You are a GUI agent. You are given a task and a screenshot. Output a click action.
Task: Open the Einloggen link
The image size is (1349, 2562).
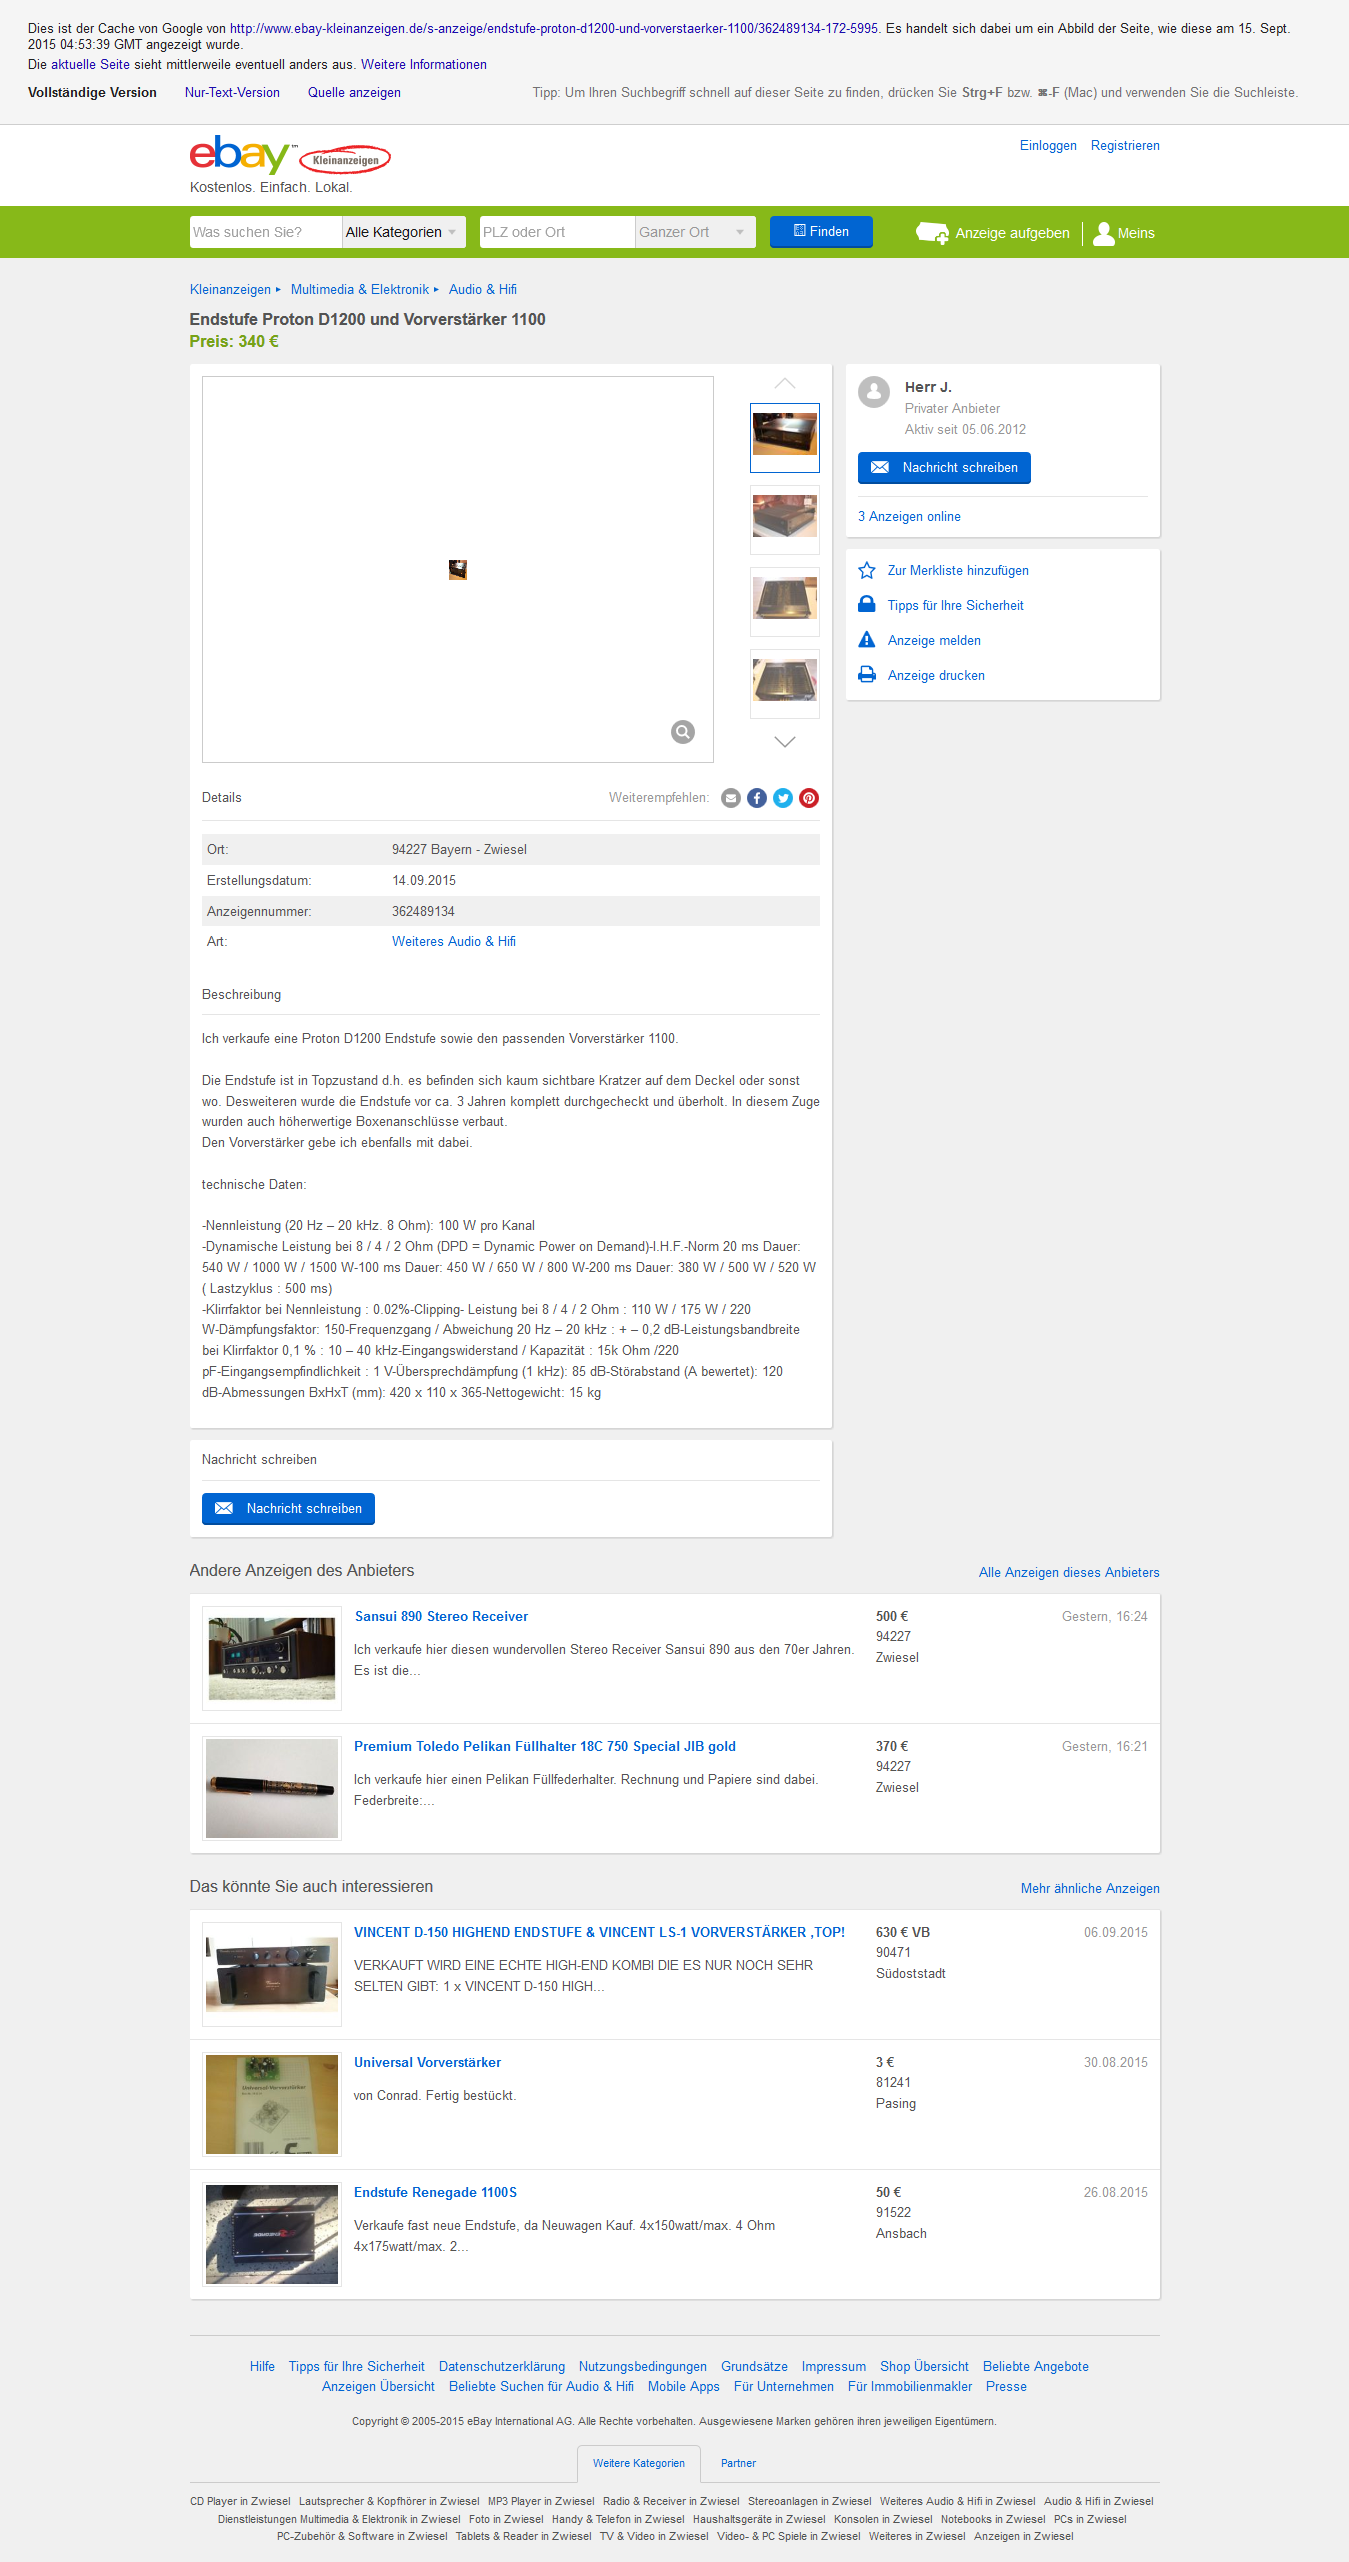pos(1048,146)
